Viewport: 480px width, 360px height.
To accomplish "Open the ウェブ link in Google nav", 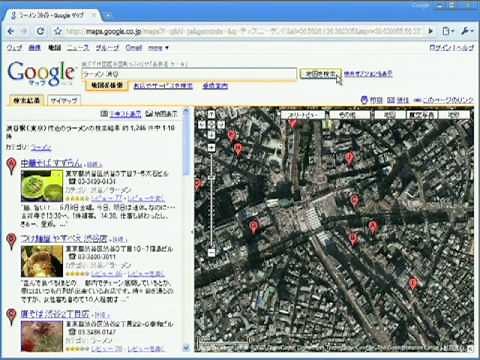I will pyautogui.click(x=15, y=48).
